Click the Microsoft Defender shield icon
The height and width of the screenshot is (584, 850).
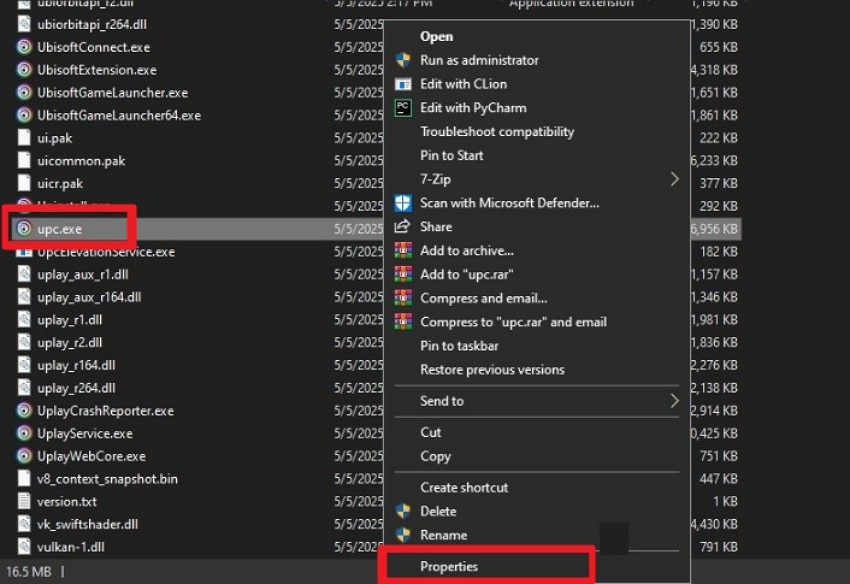coord(404,203)
